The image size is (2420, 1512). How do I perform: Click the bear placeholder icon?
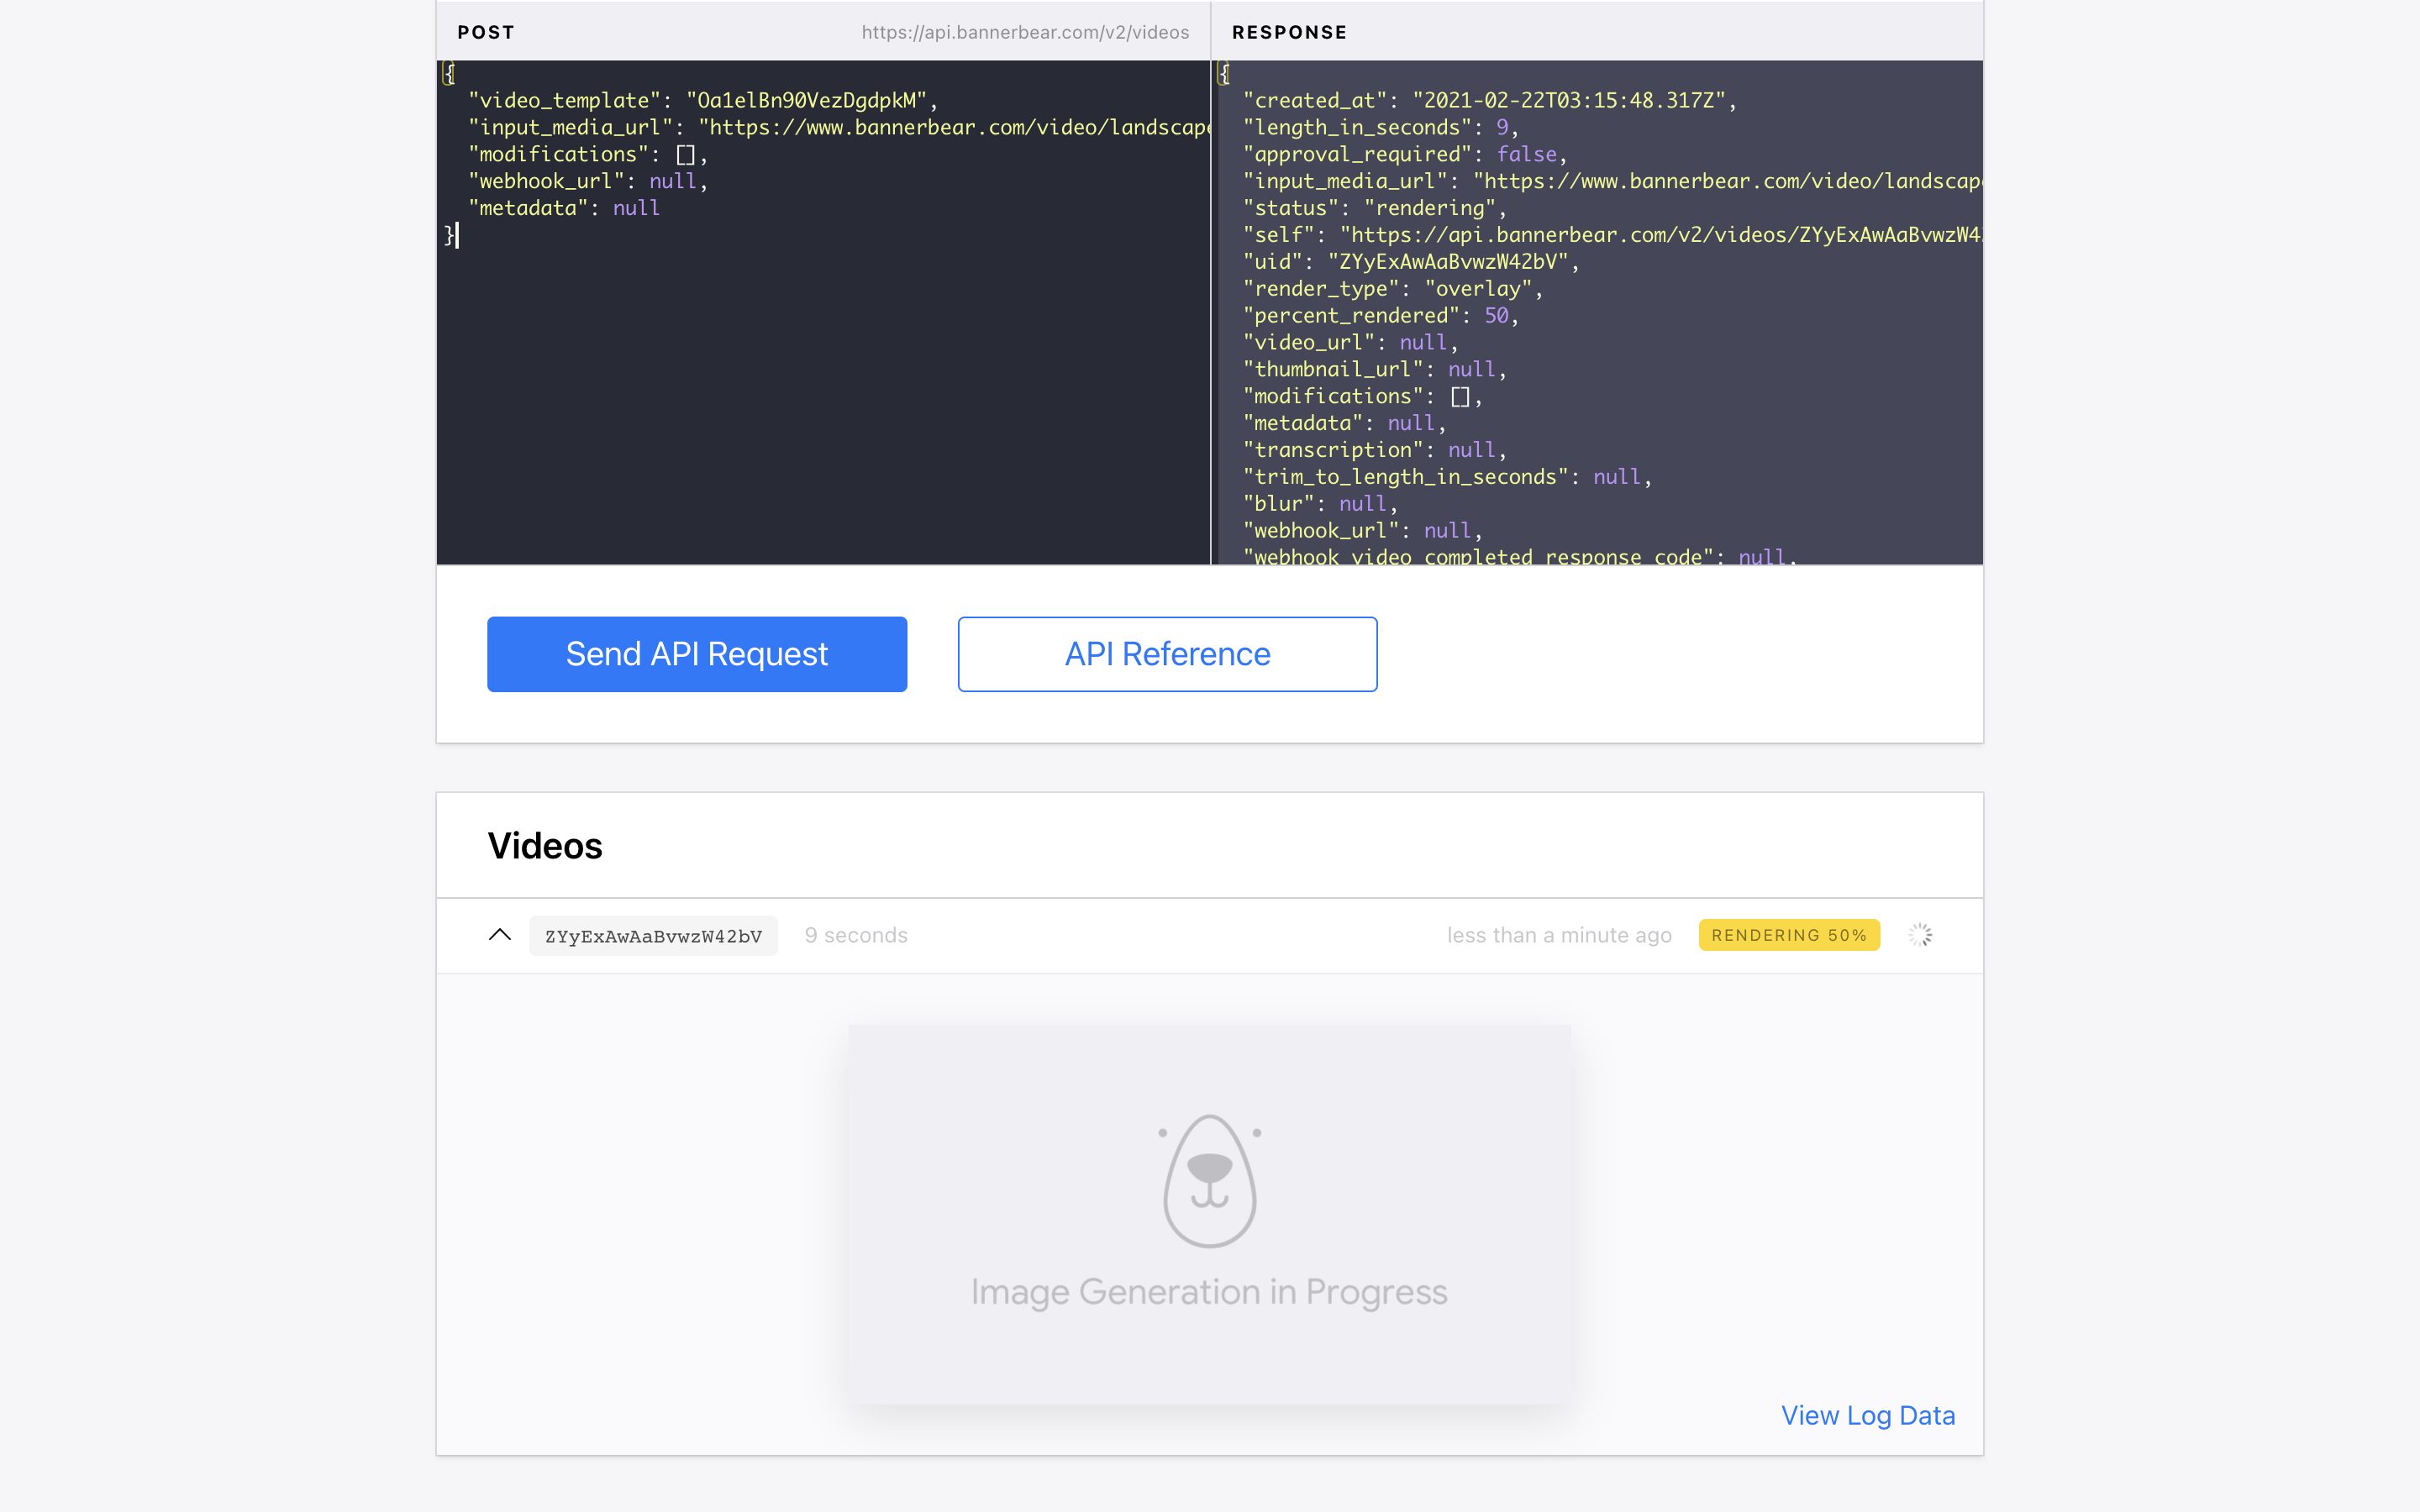click(x=1209, y=1180)
